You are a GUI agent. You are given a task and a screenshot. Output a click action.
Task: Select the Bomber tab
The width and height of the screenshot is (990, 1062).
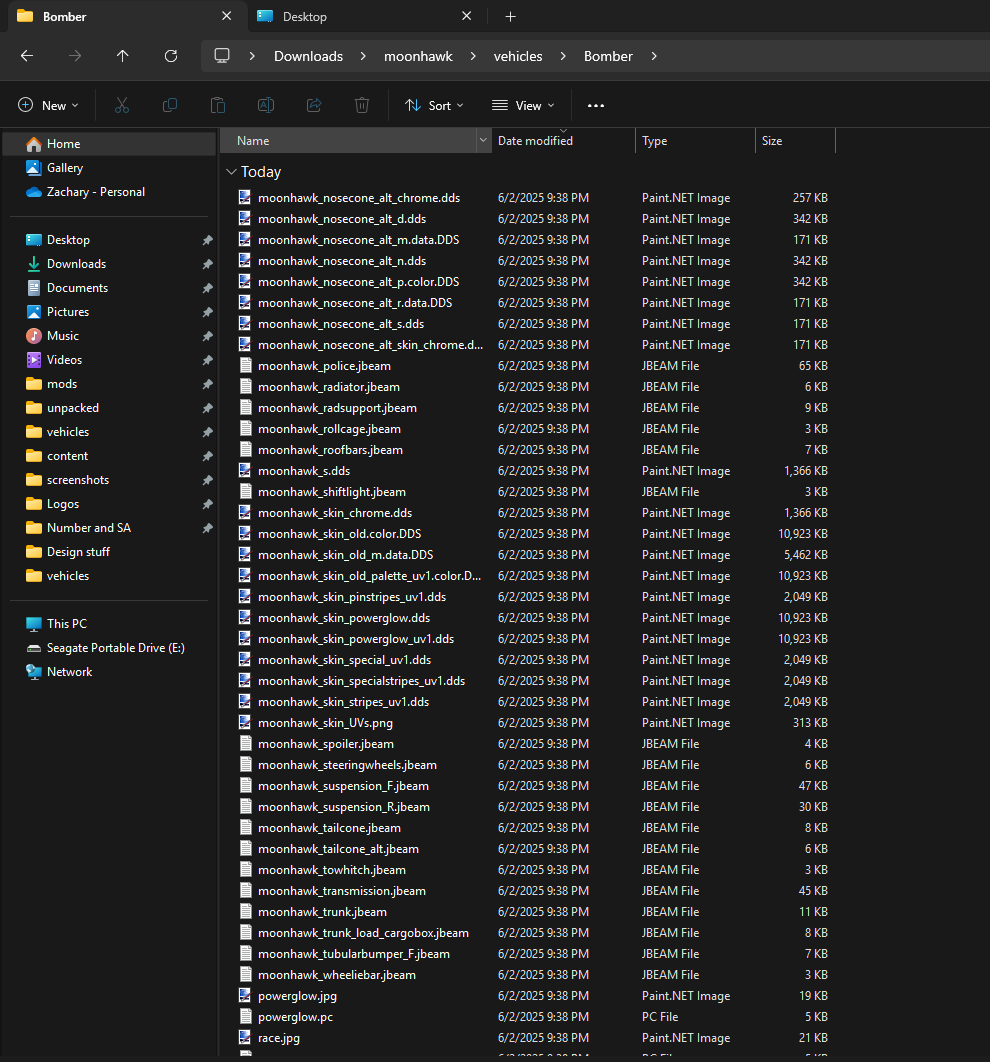[126, 17]
